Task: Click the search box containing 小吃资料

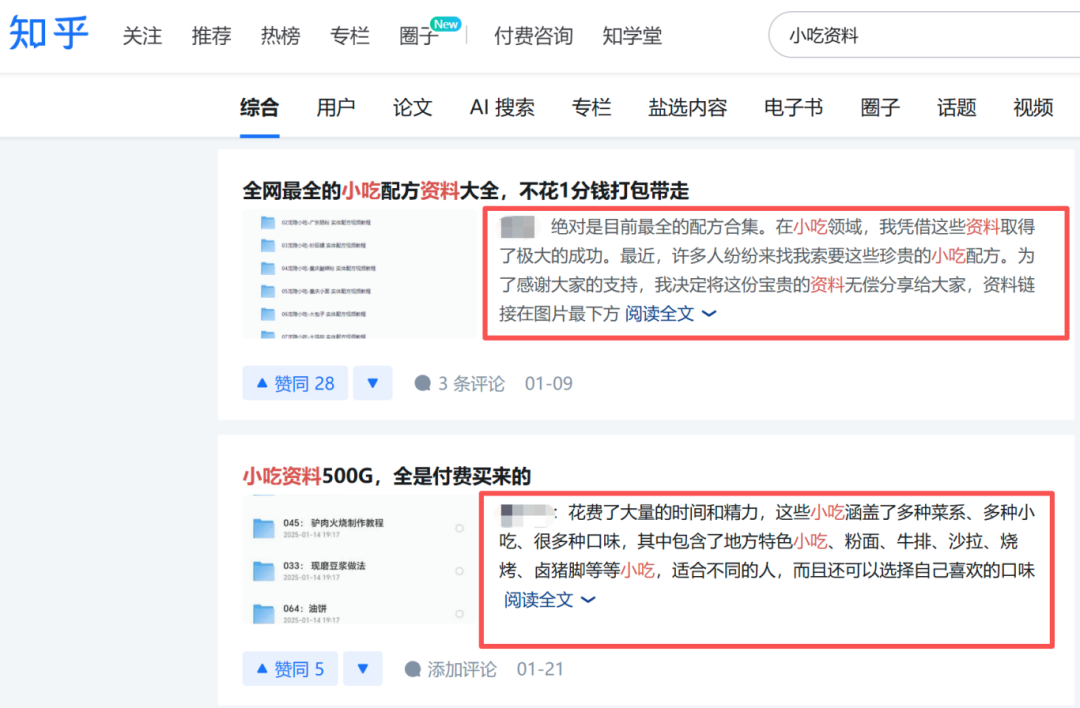Action: 920,36
